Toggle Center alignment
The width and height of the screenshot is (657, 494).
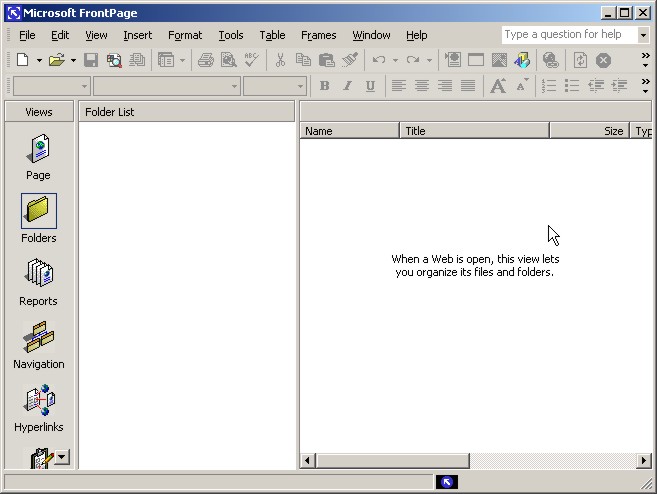point(422,86)
